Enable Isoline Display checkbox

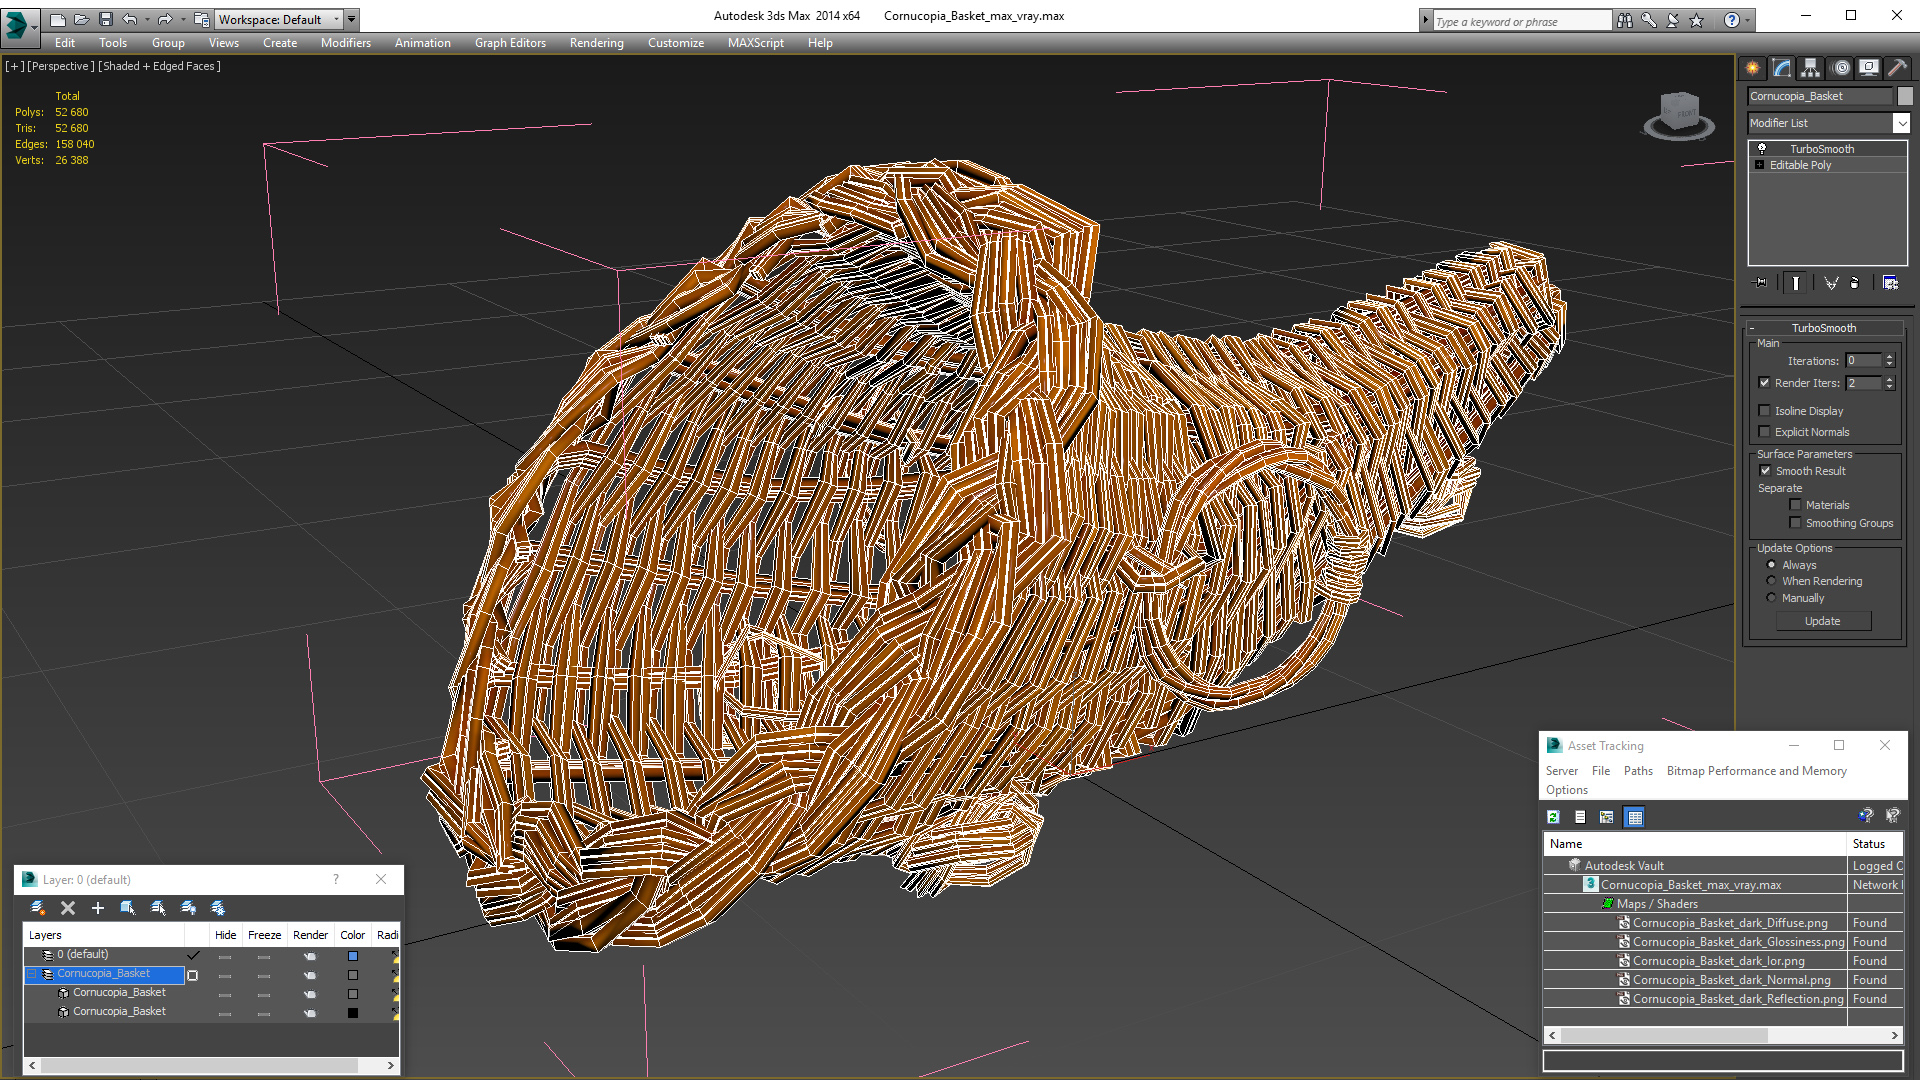point(1765,411)
